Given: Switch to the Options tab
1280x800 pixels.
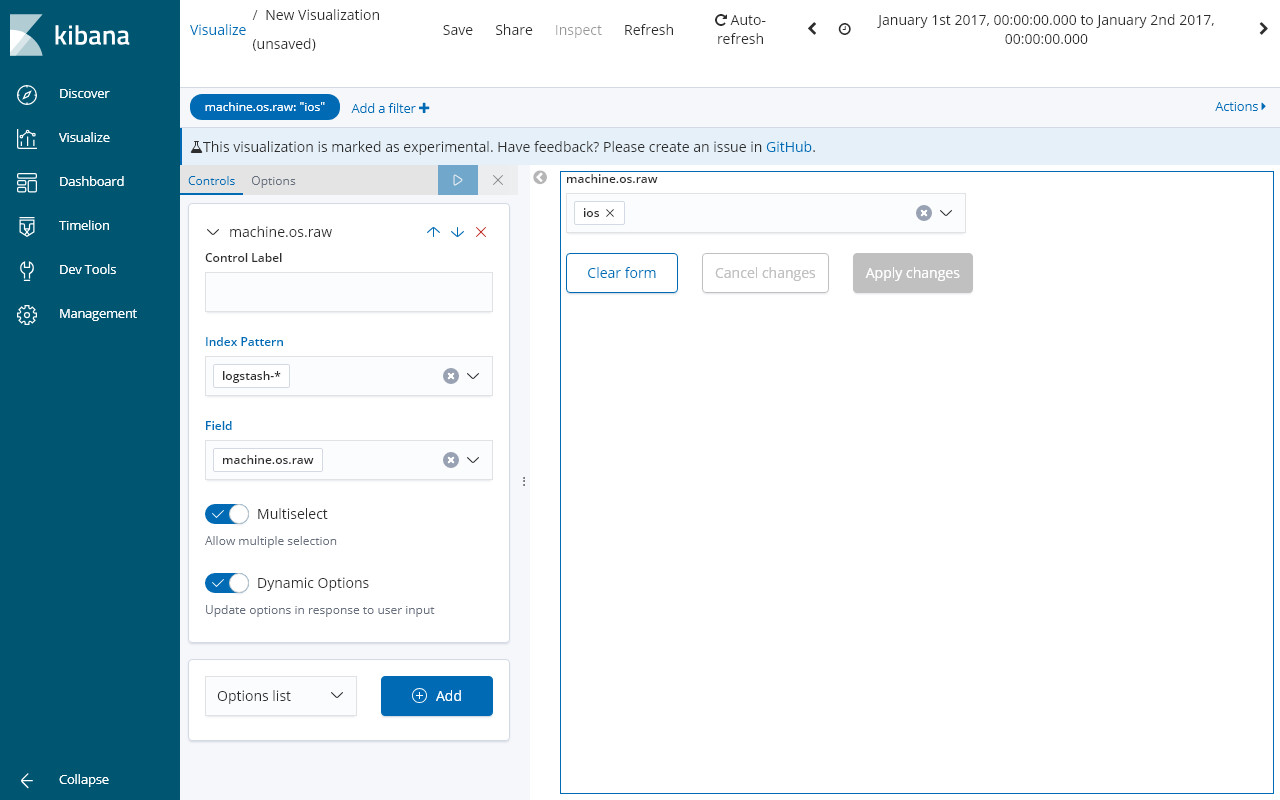Looking at the screenshot, I should click(273, 181).
